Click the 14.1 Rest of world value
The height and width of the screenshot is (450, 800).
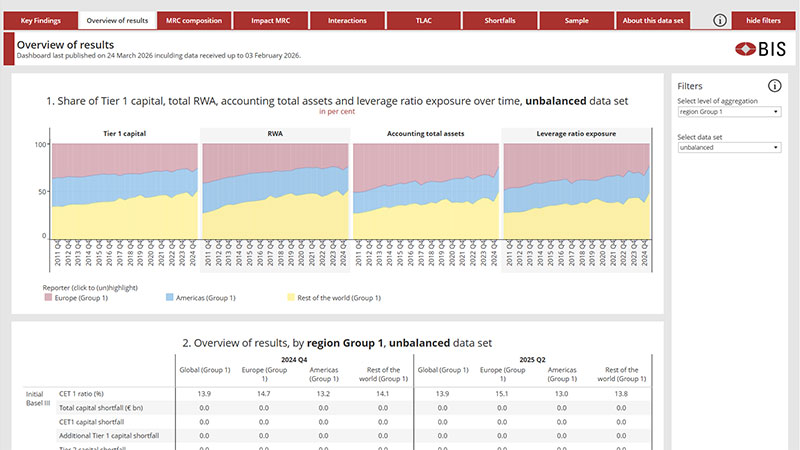pos(383,394)
